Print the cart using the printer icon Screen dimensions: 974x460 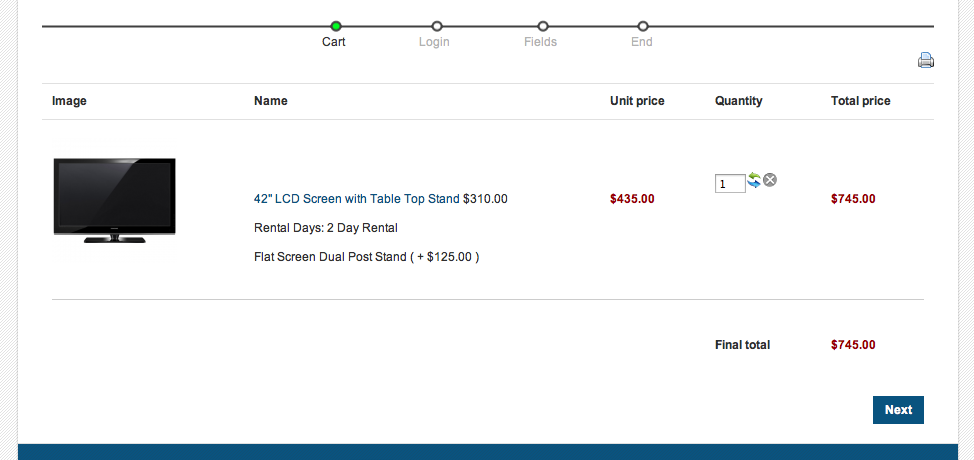coord(926,60)
